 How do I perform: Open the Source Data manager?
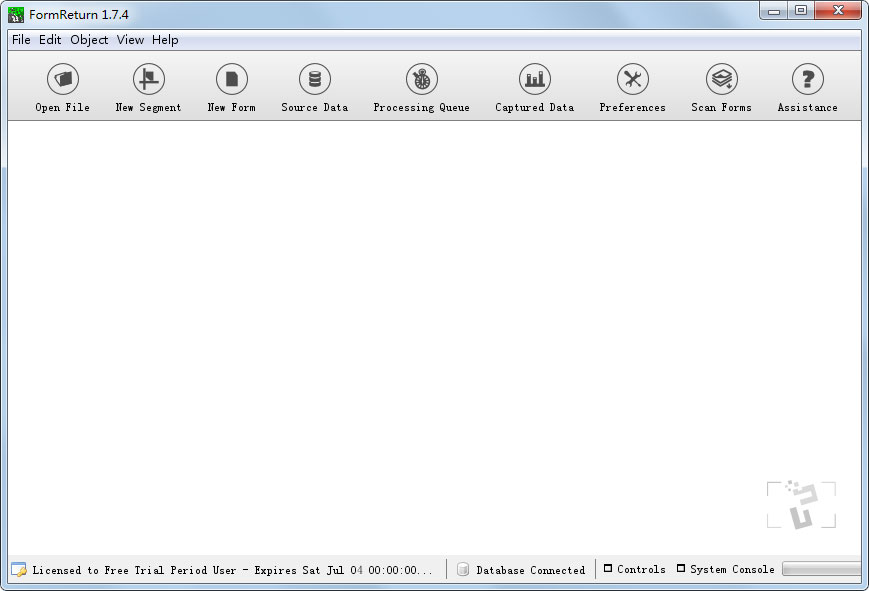click(x=315, y=79)
